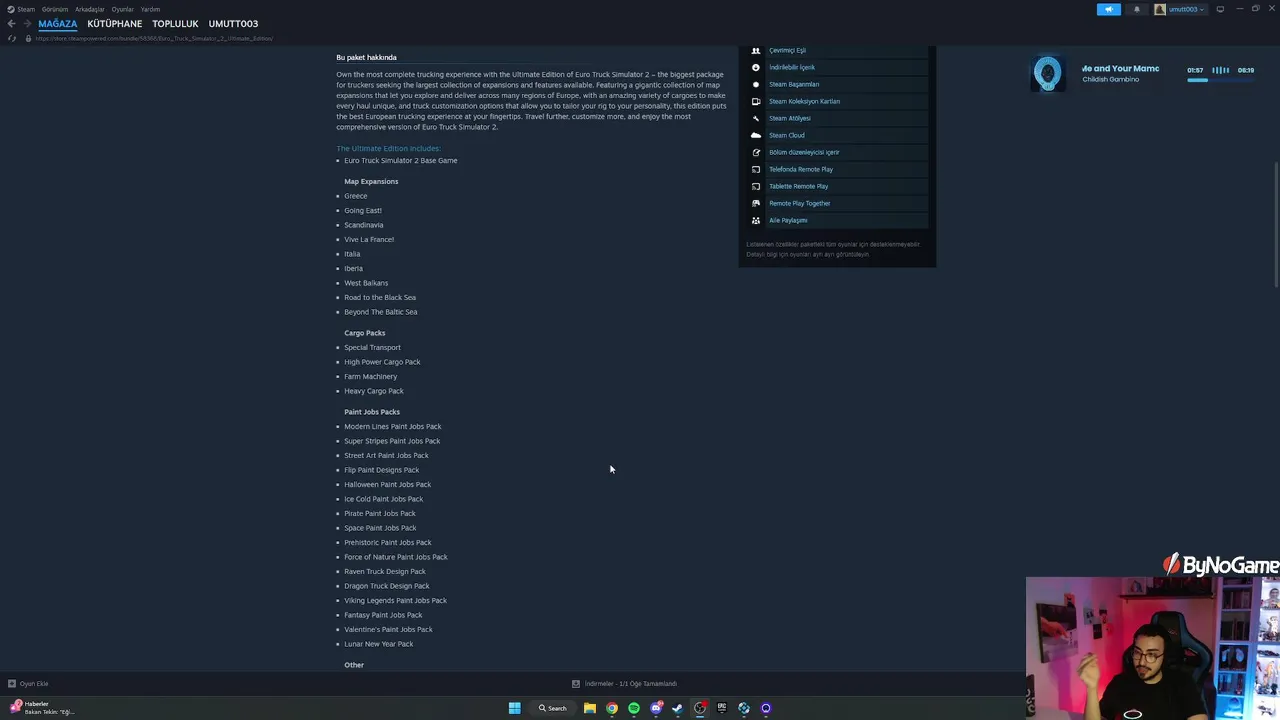This screenshot has width=1280, height=720.
Task: Open the blue announcements megaphone button
Action: point(1108,9)
